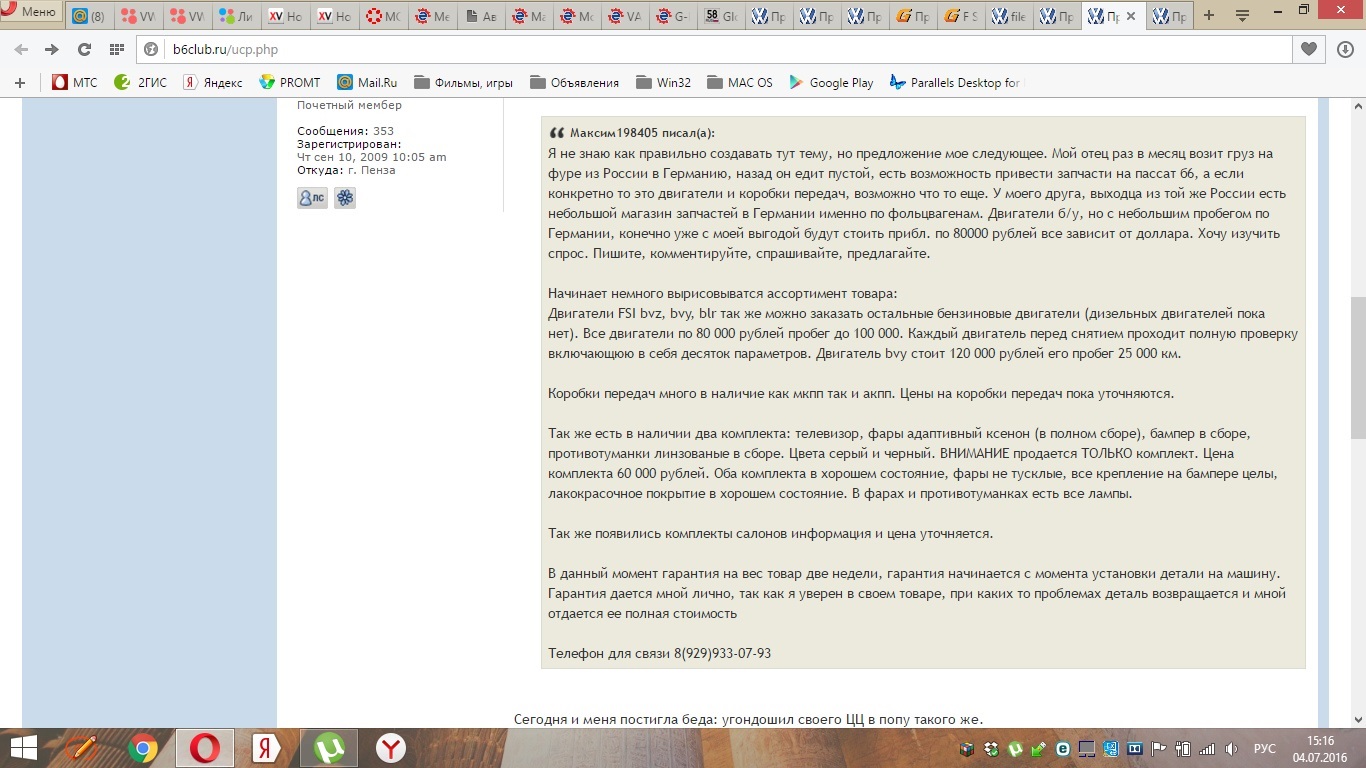The height and width of the screenshot is (768, 1366).
Task: Open the downloads arrow icon
Action: (1345, 49)
